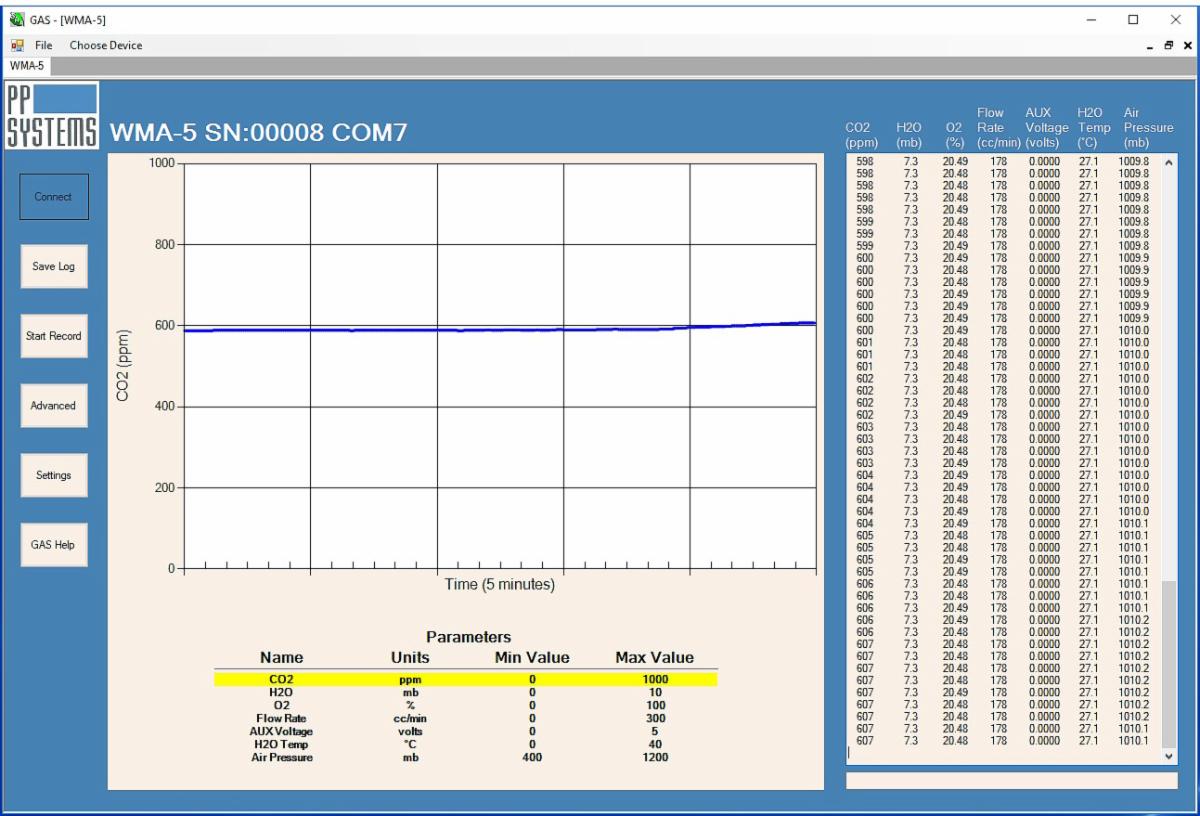Open the Choose Device menu

point(106,45)
